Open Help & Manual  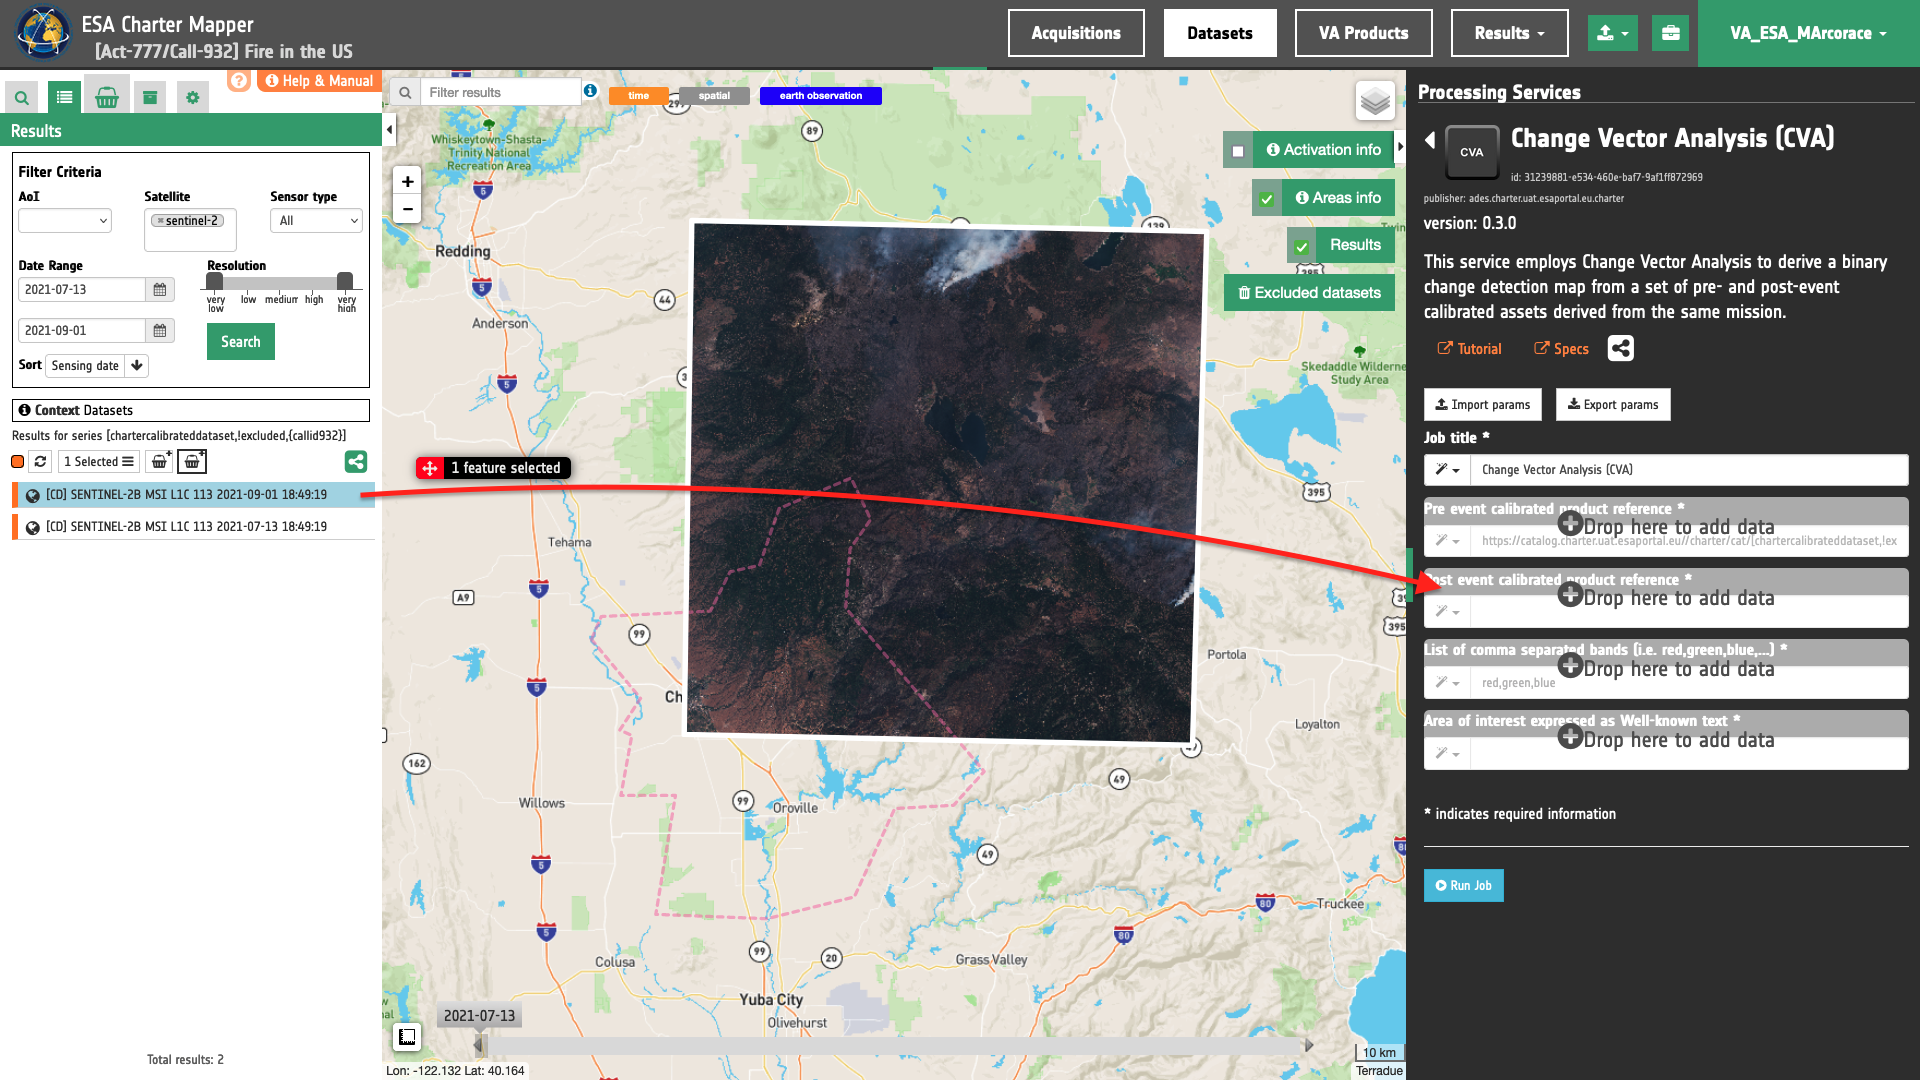(319, 81)
